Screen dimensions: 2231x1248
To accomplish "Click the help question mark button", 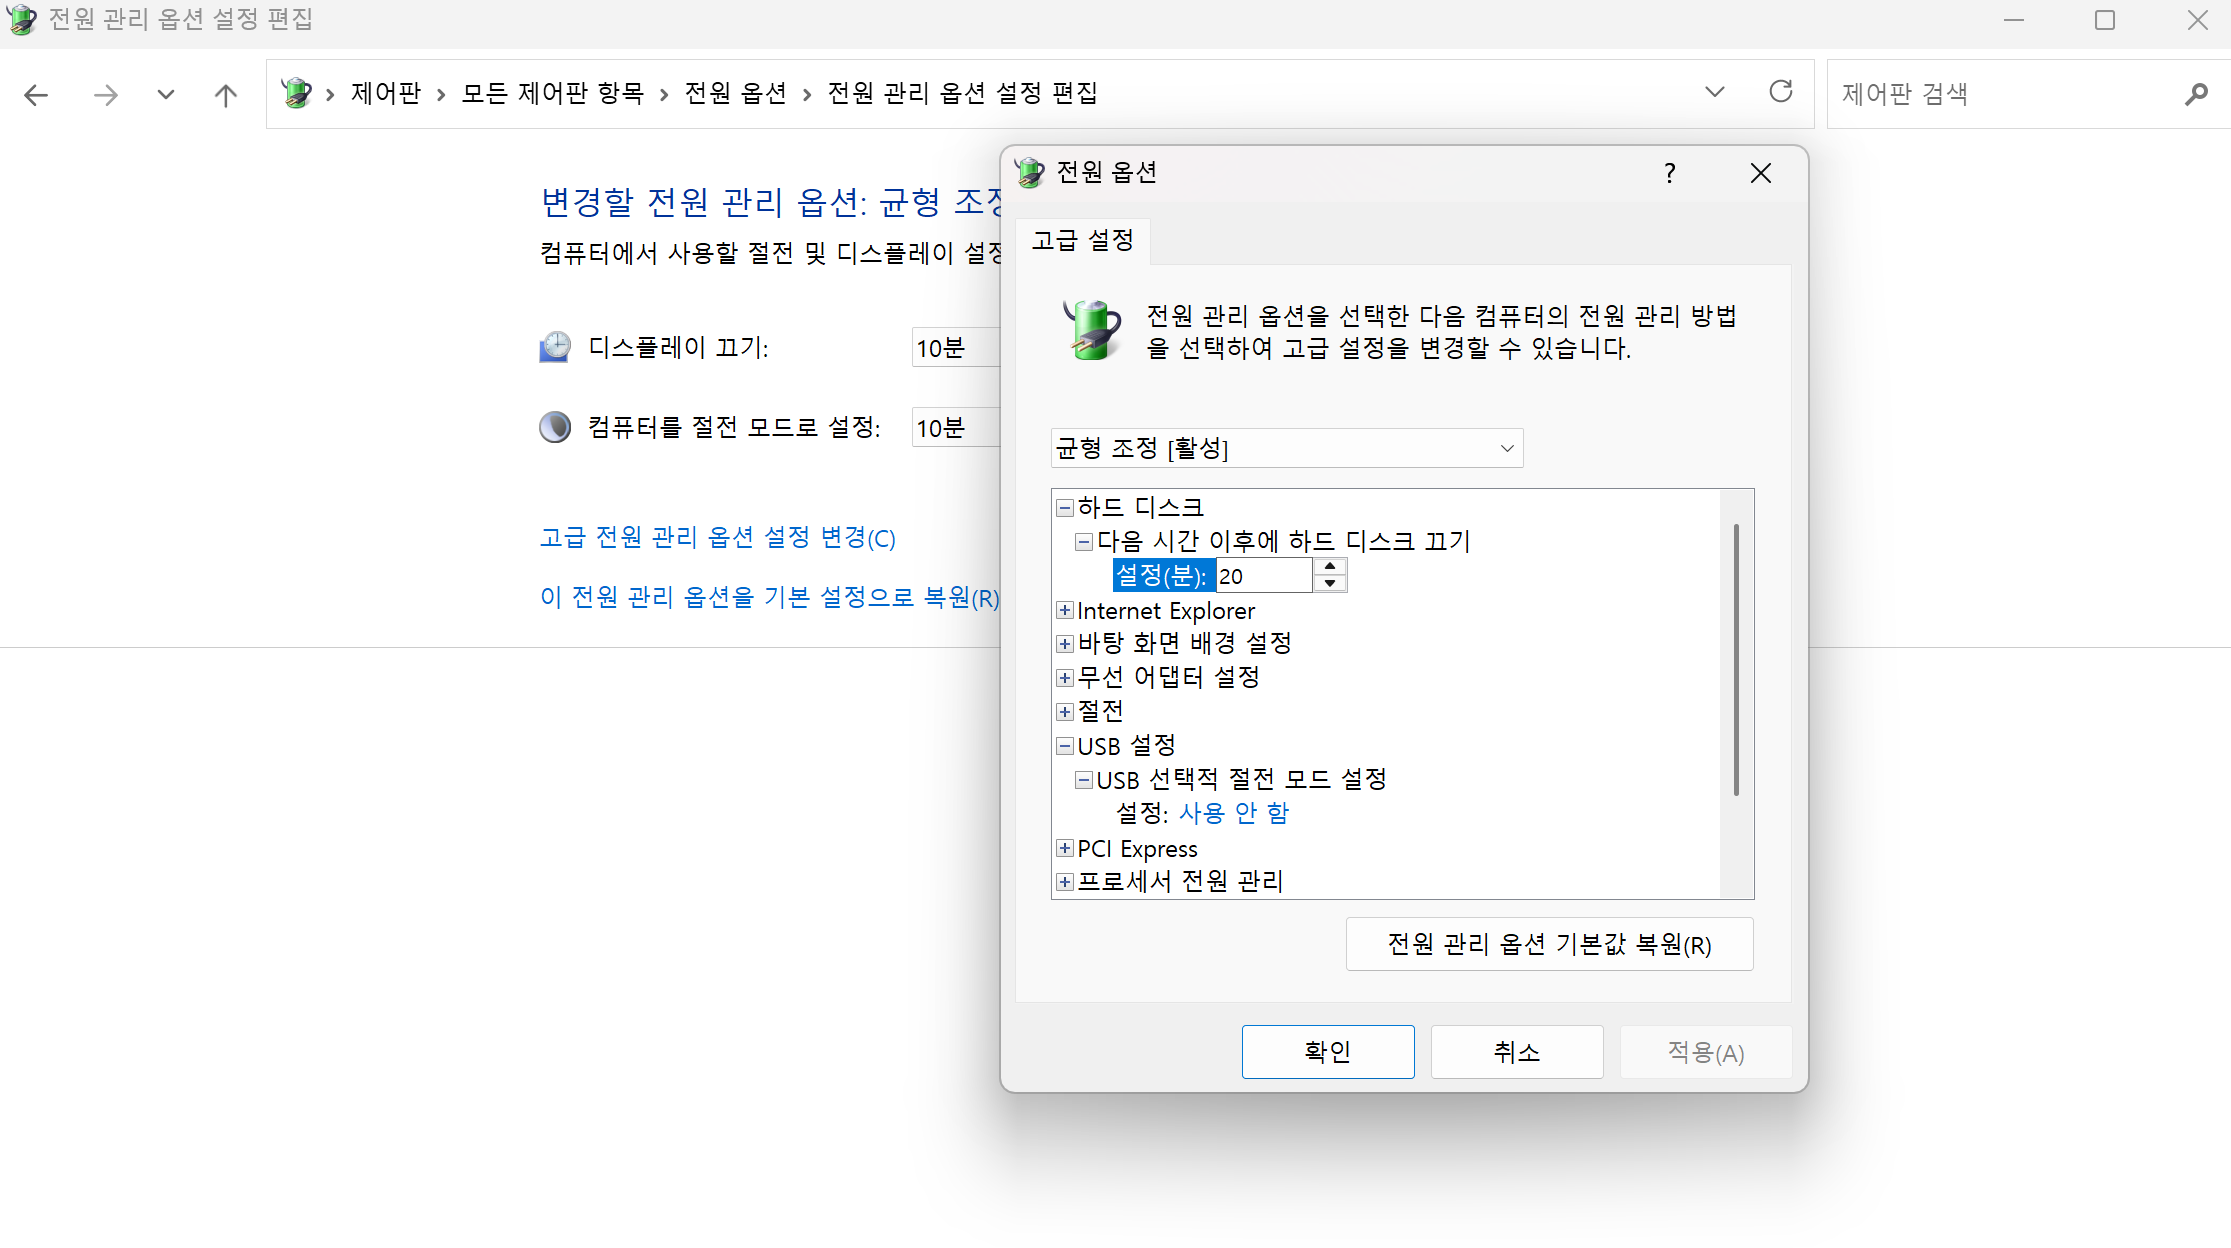I will (x=1669, y=173).
